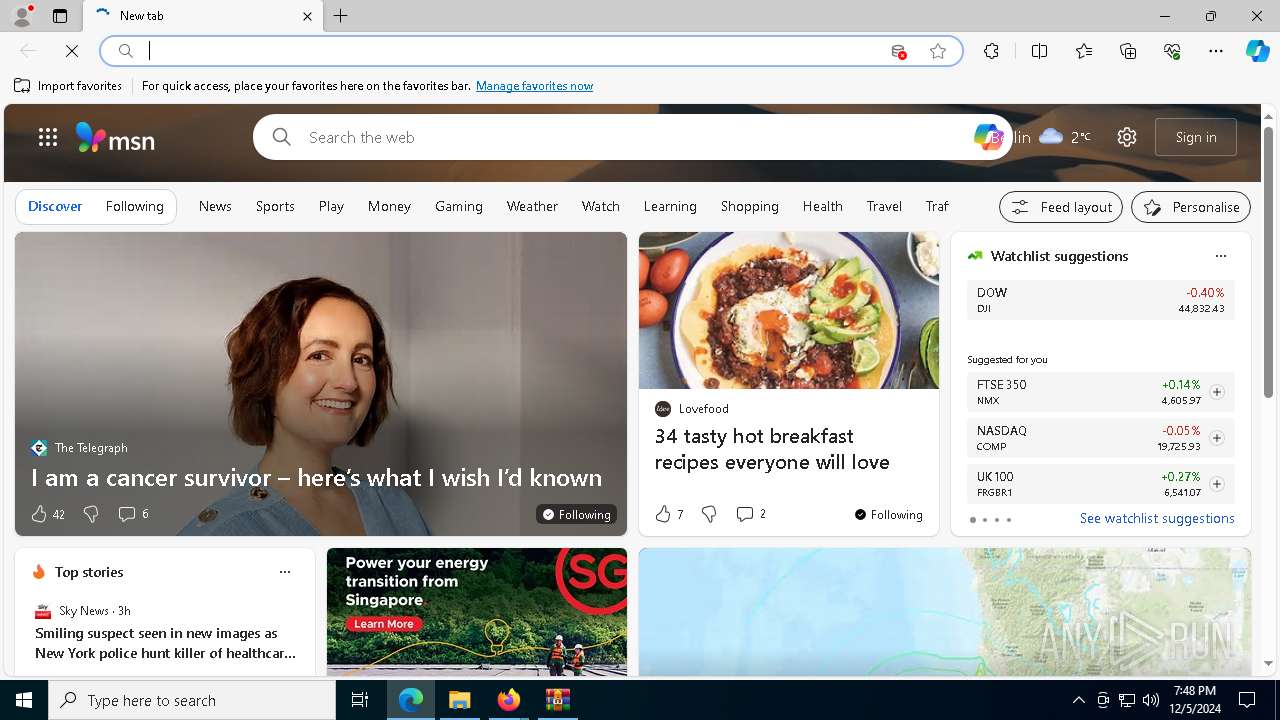Add NASDAQ to watchlist
Image resolution: width=1280 pixels, height=720 pixels.
click(1217, 438)
